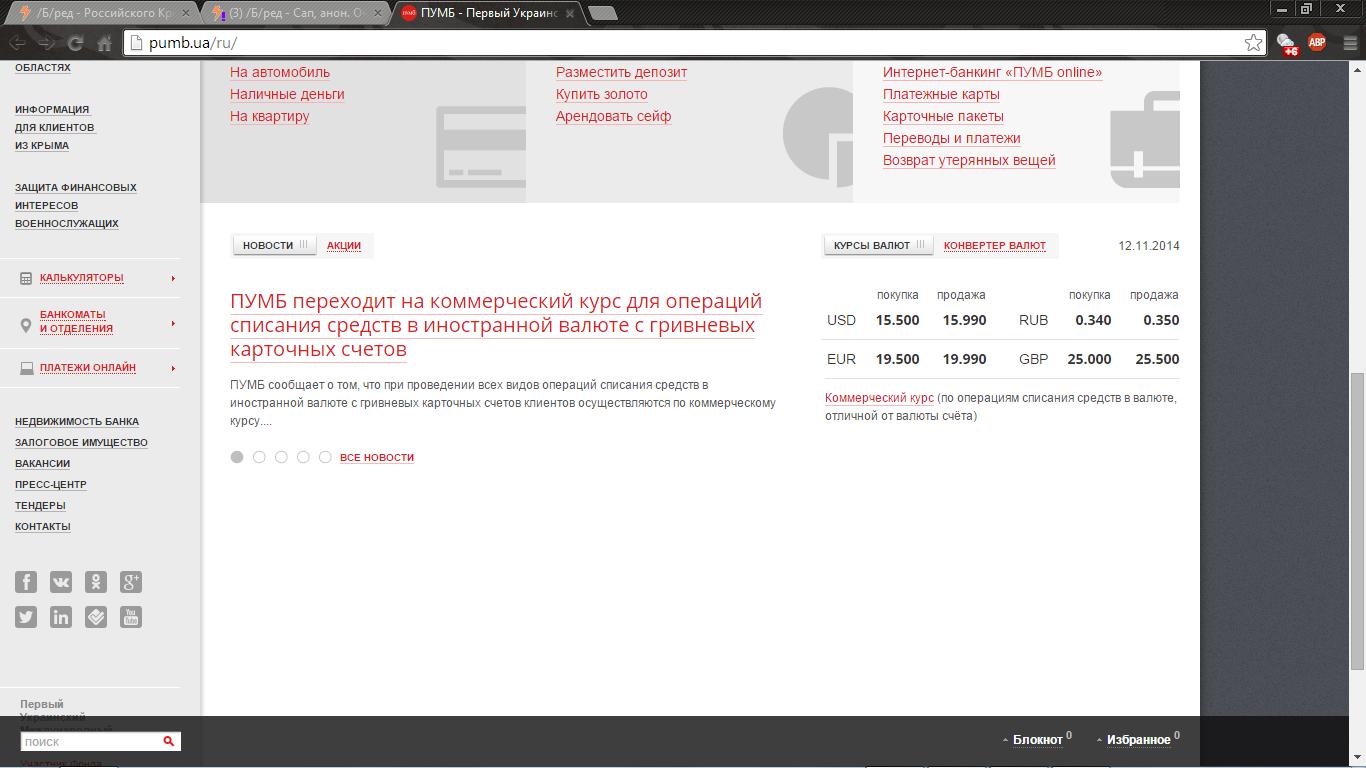Open the Все новости link
This screenshot has height=768, width=1366.
pos(377,457)
